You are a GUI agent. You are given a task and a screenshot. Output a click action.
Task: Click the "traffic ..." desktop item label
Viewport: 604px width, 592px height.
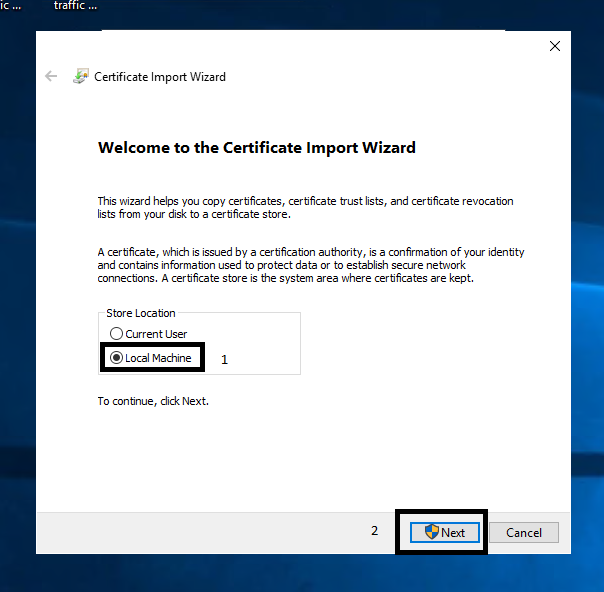click(x=76, y=6)
